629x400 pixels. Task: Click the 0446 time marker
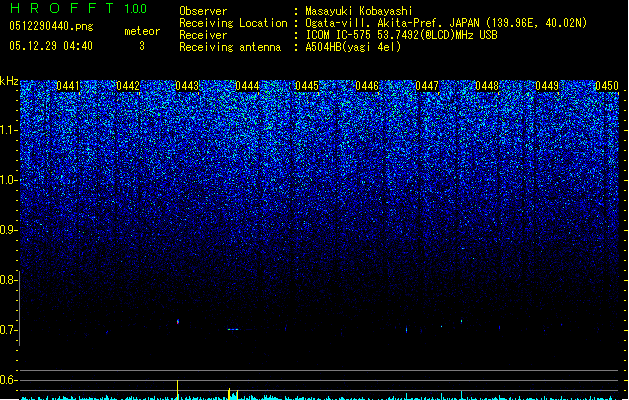(367, 86)
